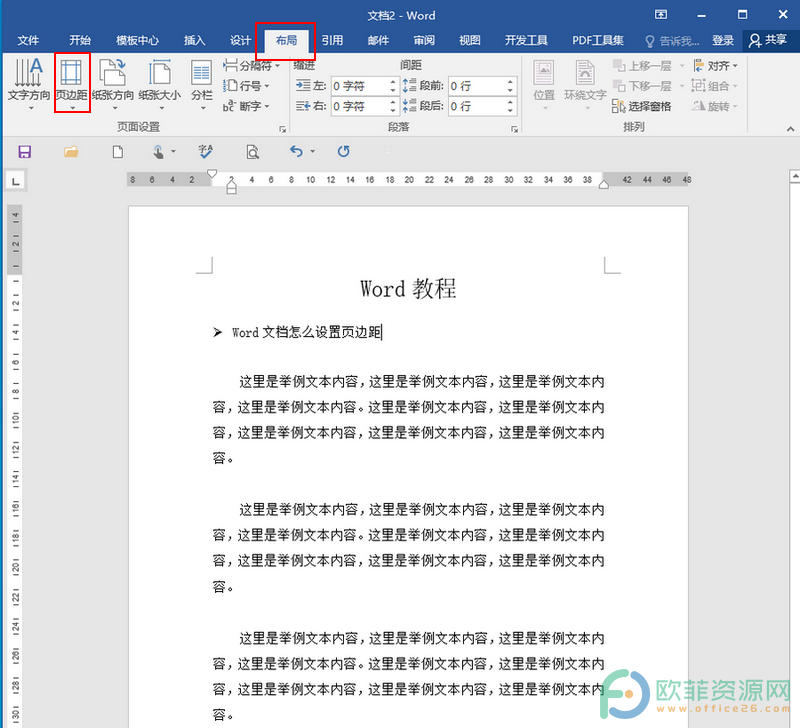
Task: Click the New blank document icon
Action: [118, 152]
